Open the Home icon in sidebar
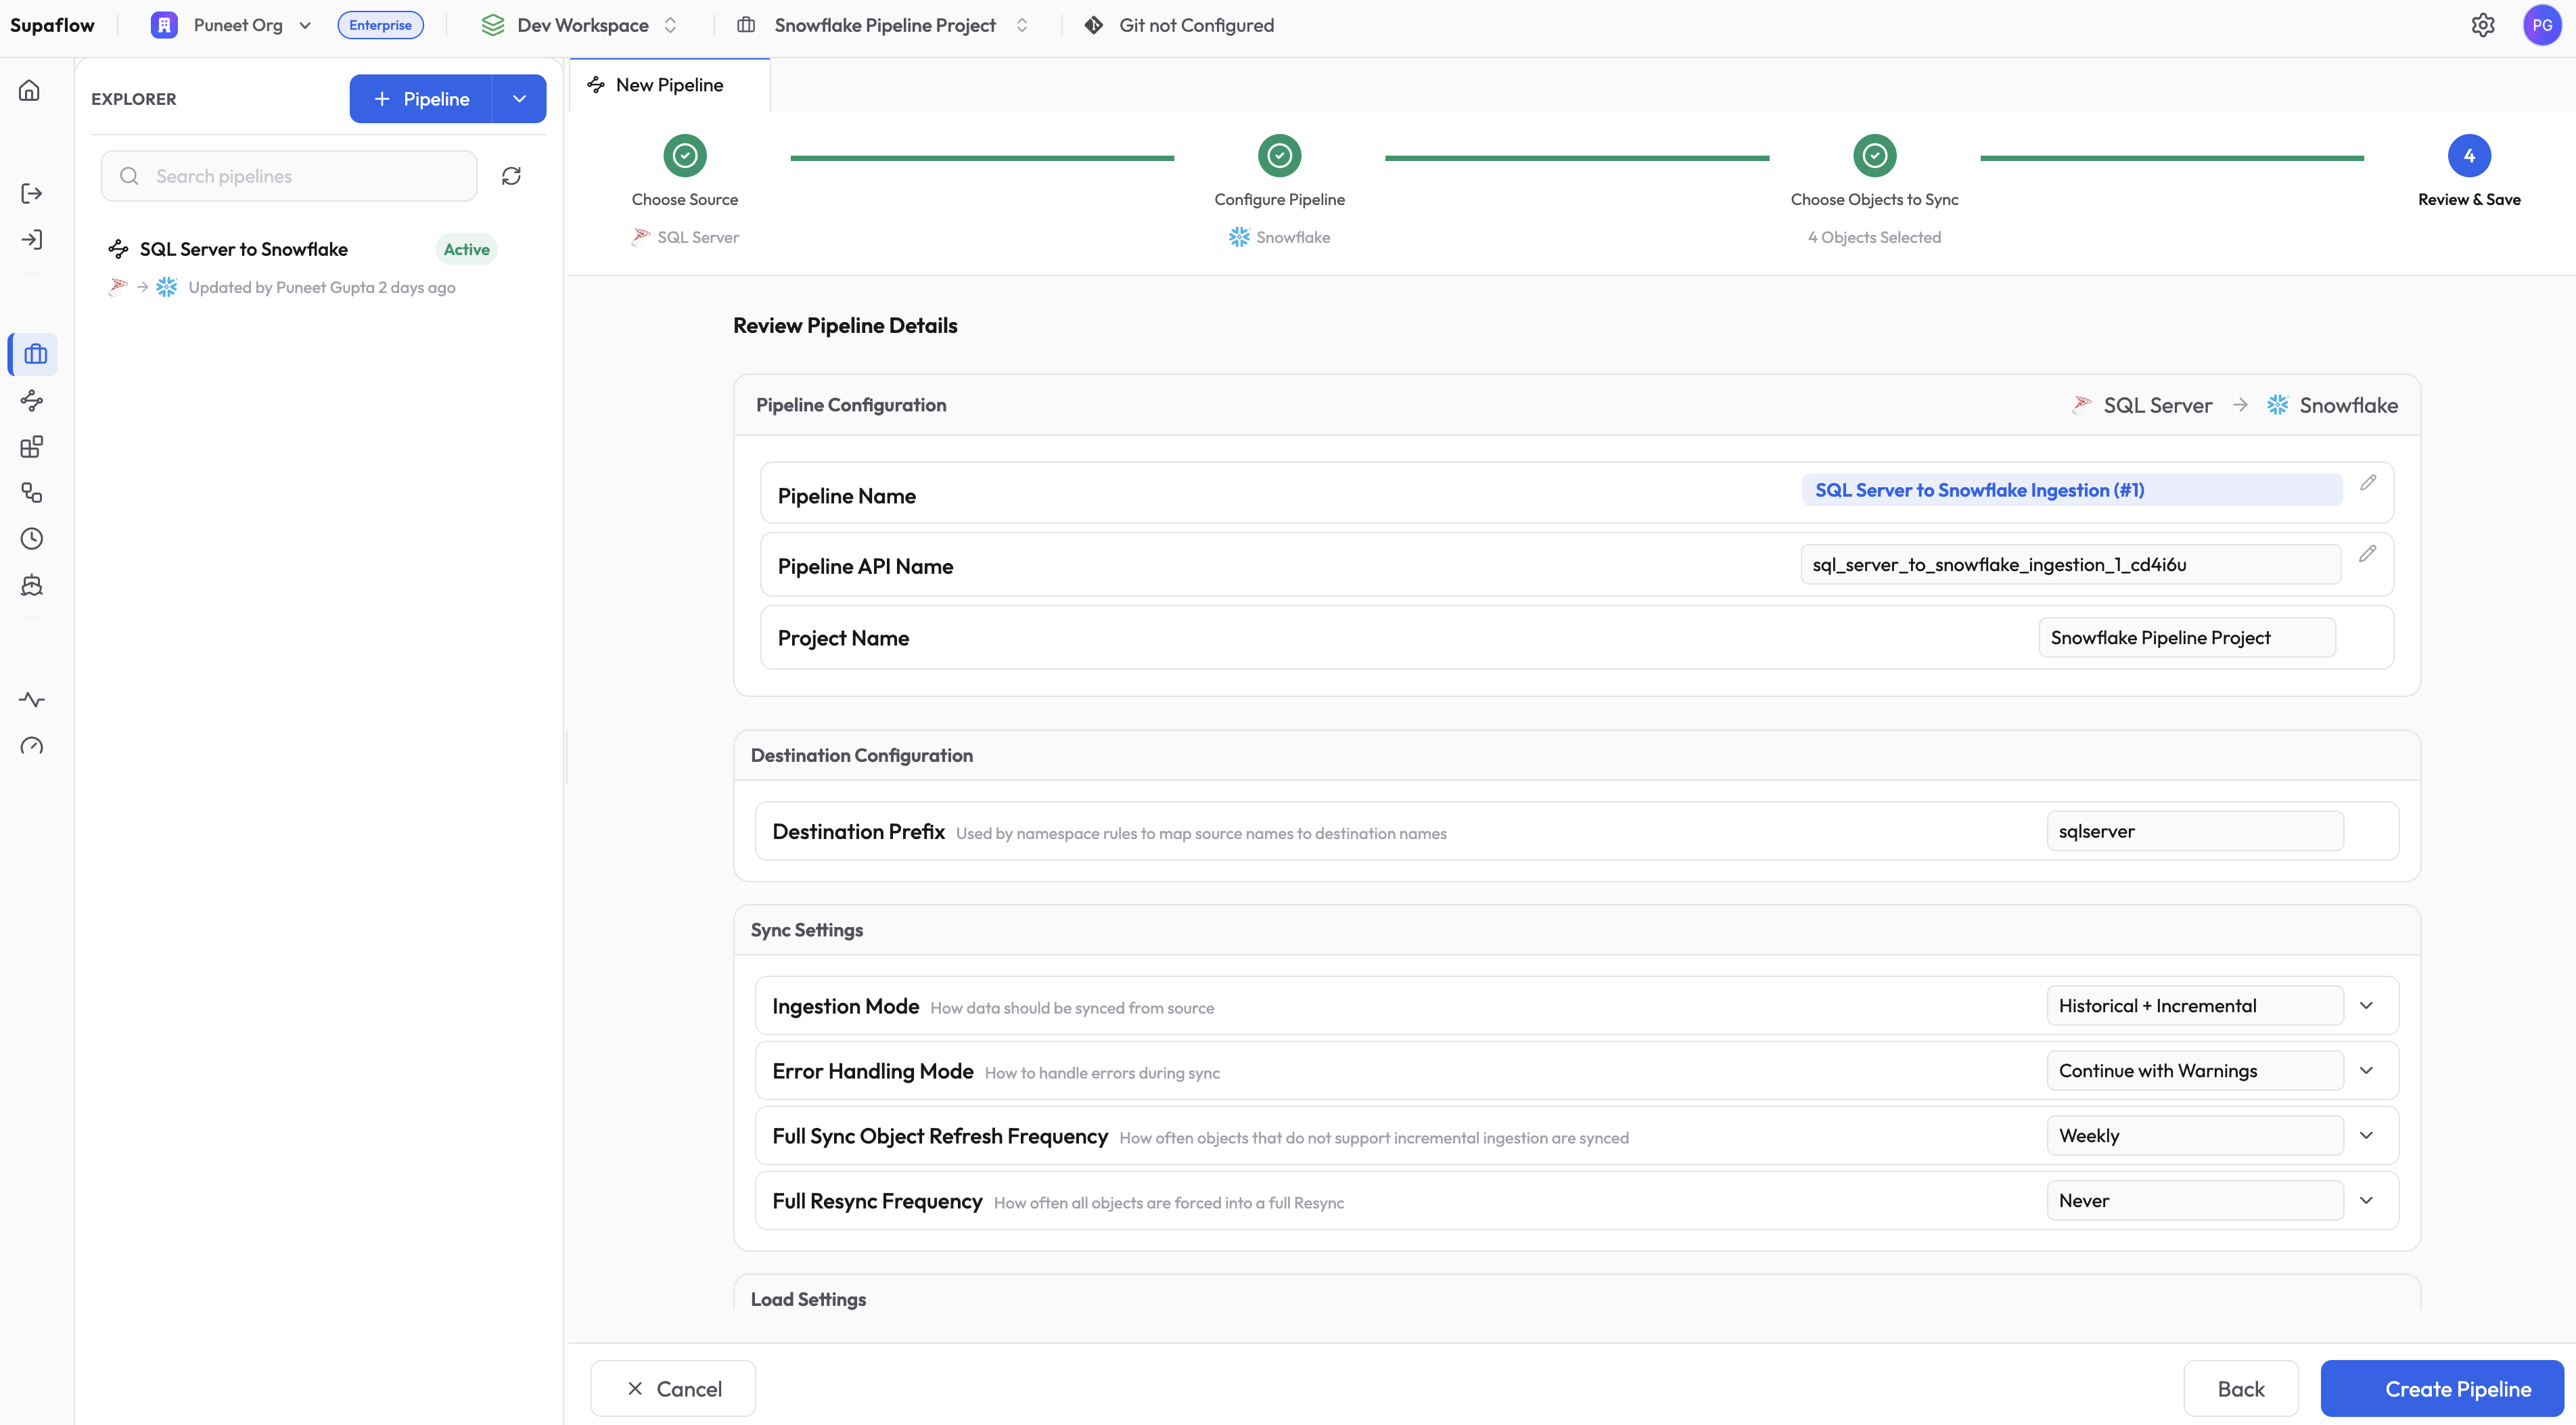The height and width of the screenshot is (1425, 2576). tap(30, 89)
